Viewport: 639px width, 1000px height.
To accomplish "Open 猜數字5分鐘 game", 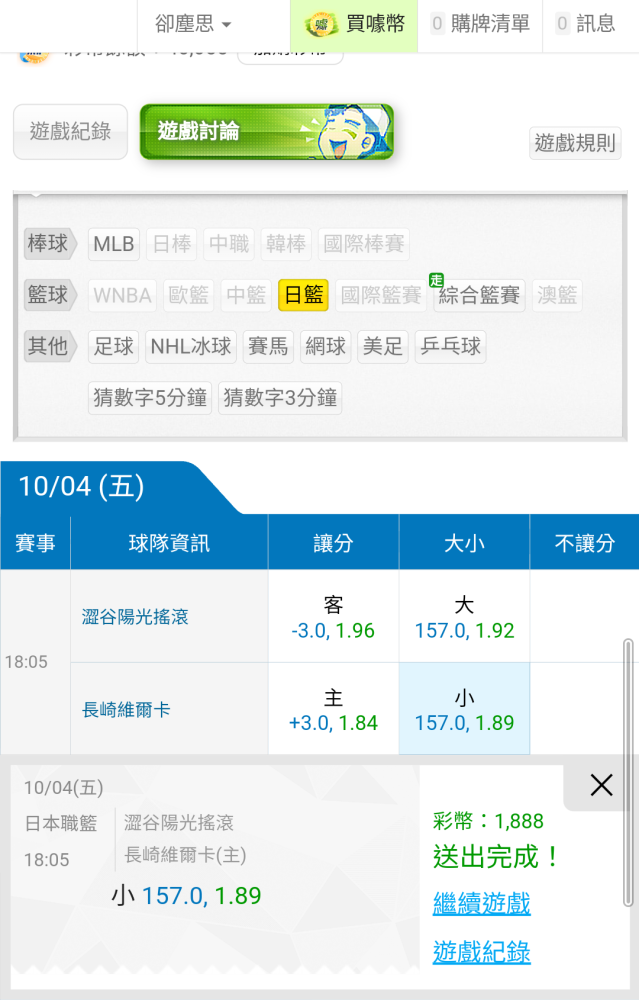I will click(150, 398).
